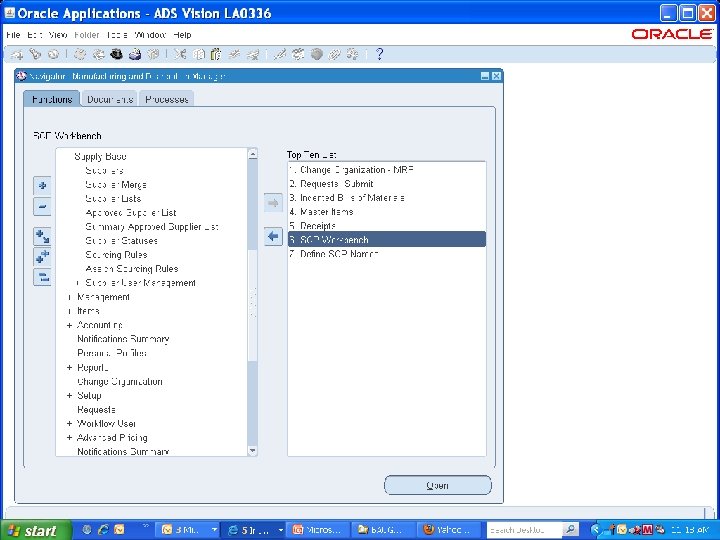Click the Find flashlight toolbar icon
The height and width of the screenshot is (540, 720).
[35, 55]
